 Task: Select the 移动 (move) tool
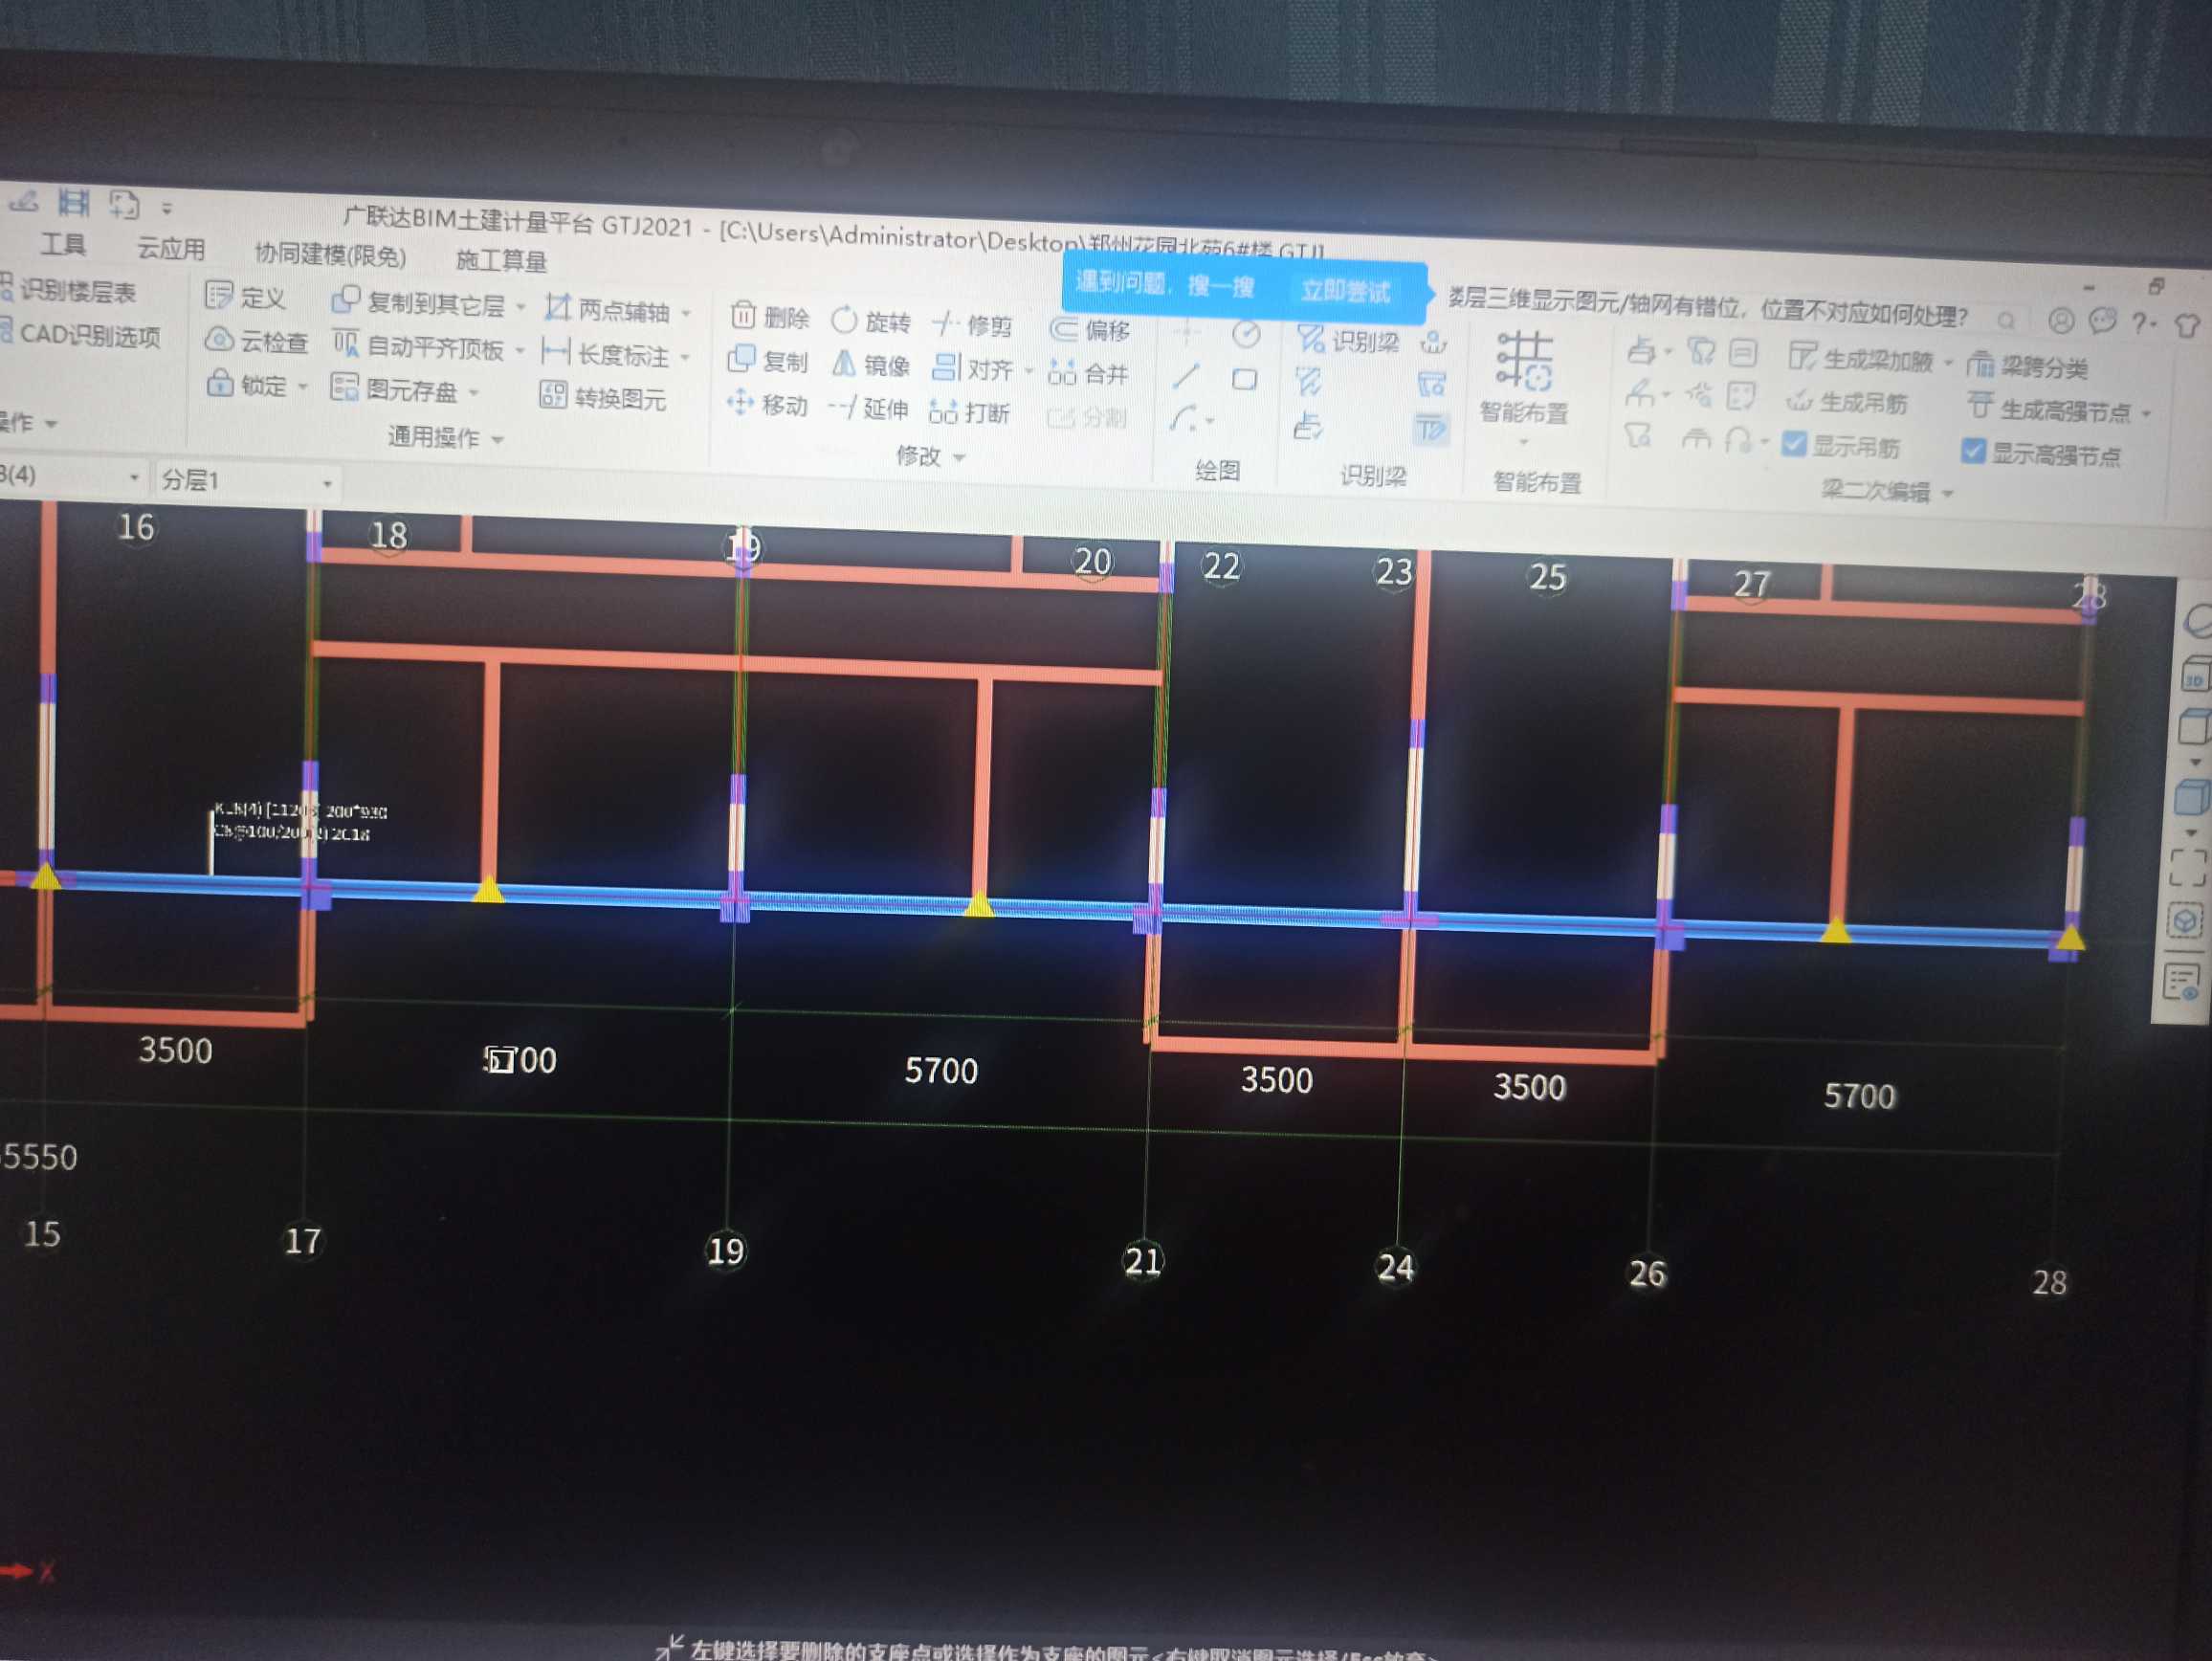[767, 404]
